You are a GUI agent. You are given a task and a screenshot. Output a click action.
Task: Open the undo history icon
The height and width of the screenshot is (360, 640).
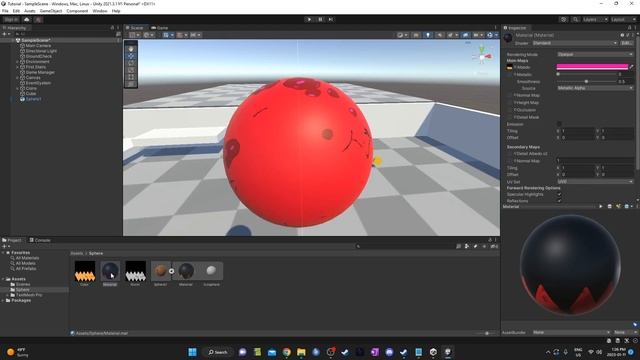tap(564, 20)
